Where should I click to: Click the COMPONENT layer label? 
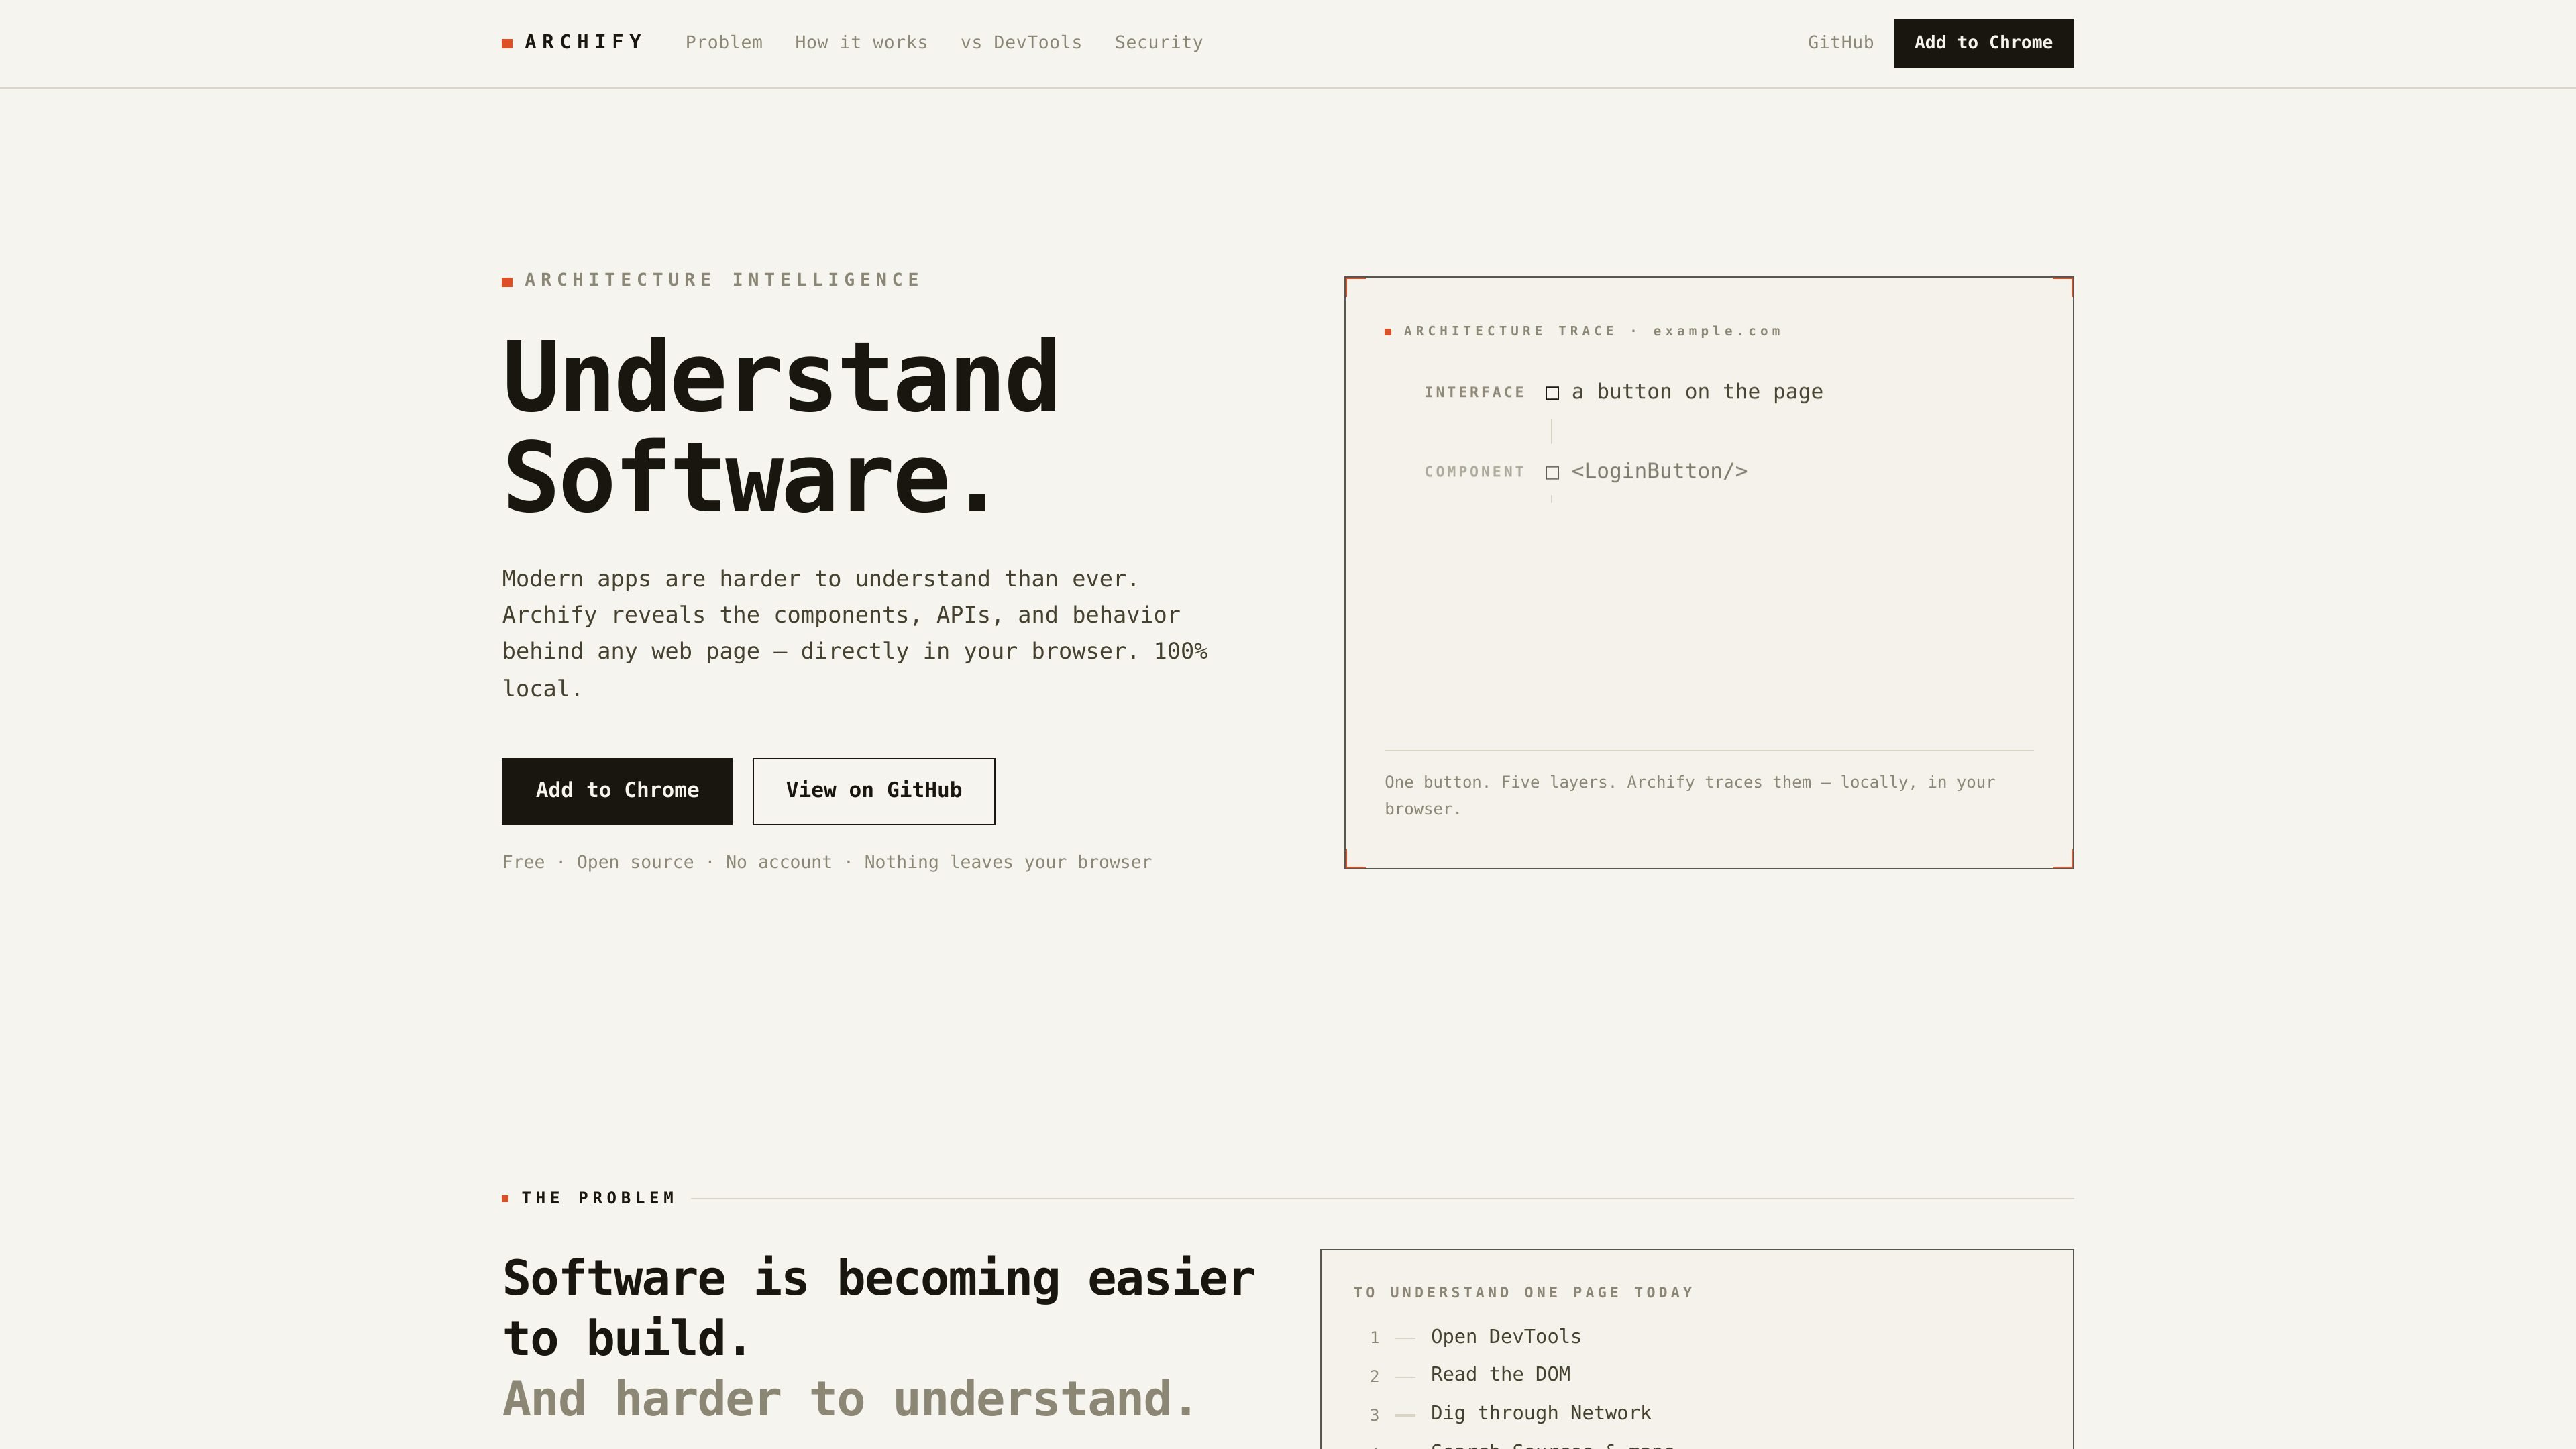(x=1474, y=471)
